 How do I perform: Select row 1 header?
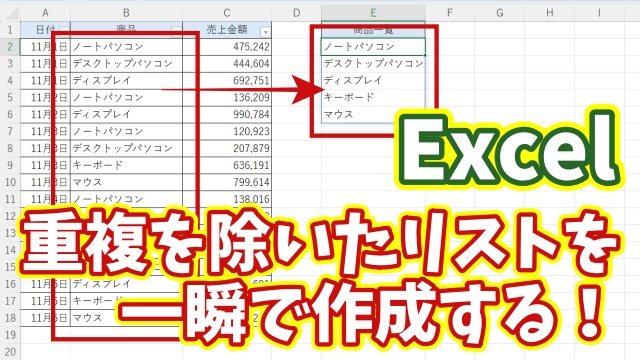(10, 30)
